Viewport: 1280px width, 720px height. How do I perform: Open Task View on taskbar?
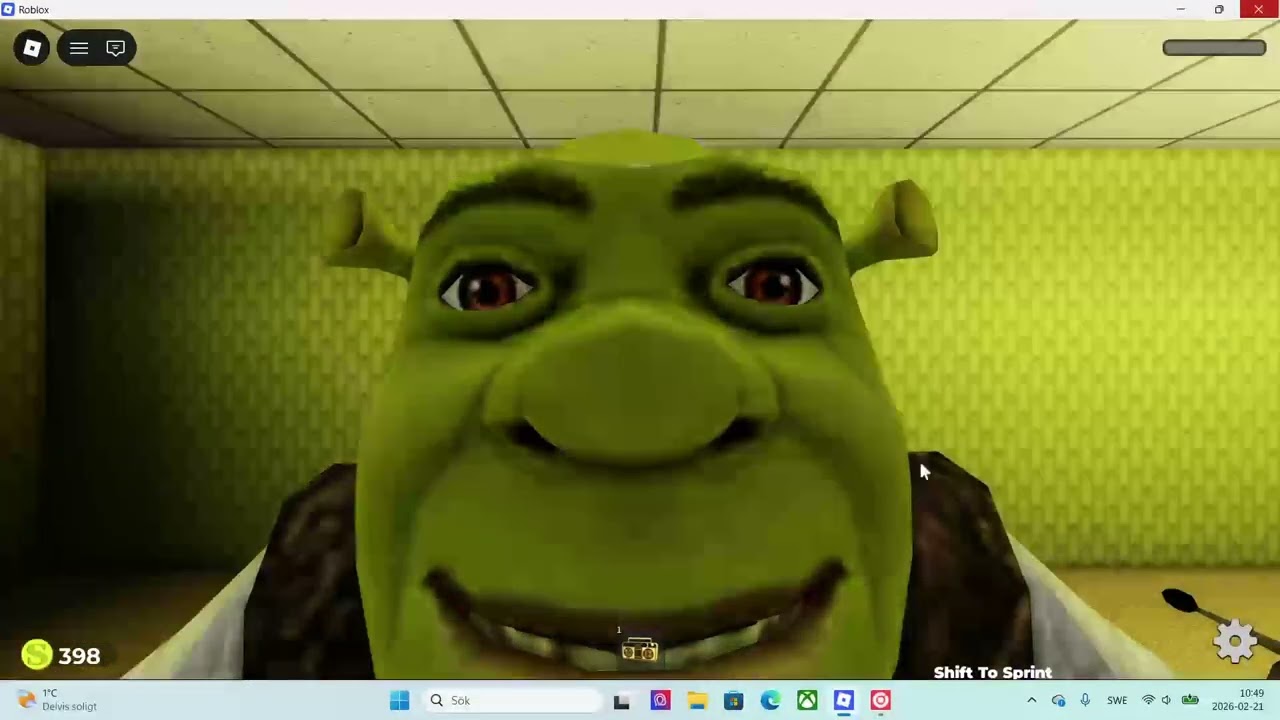(x=622, y=700)
